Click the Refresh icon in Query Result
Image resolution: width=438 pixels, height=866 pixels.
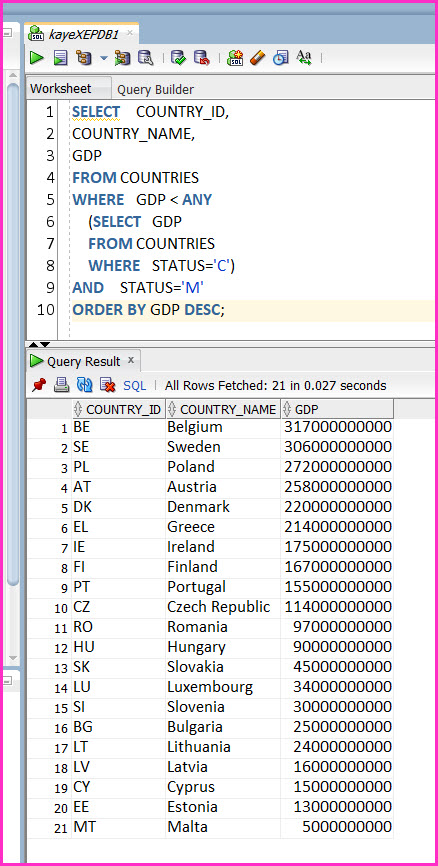coord(84,385)
